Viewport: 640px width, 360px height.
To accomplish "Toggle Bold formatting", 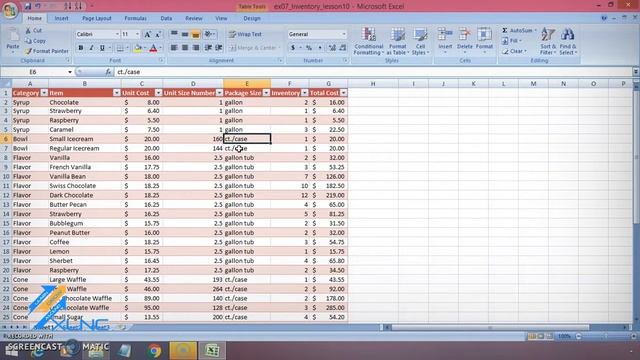I will pos(81,48).
